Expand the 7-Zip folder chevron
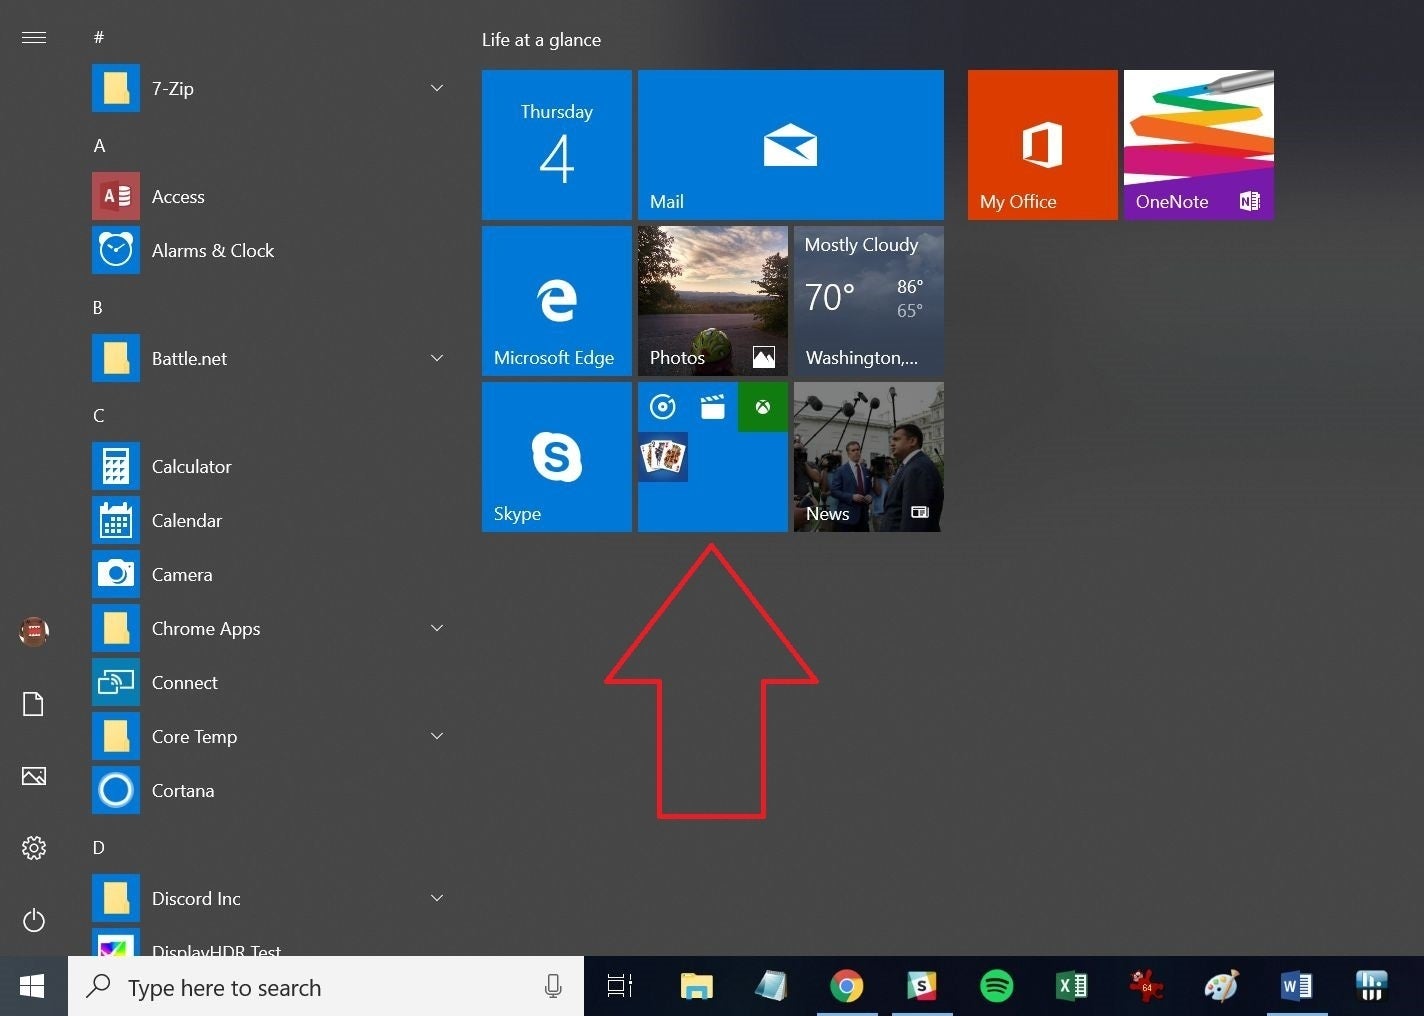 437,88
